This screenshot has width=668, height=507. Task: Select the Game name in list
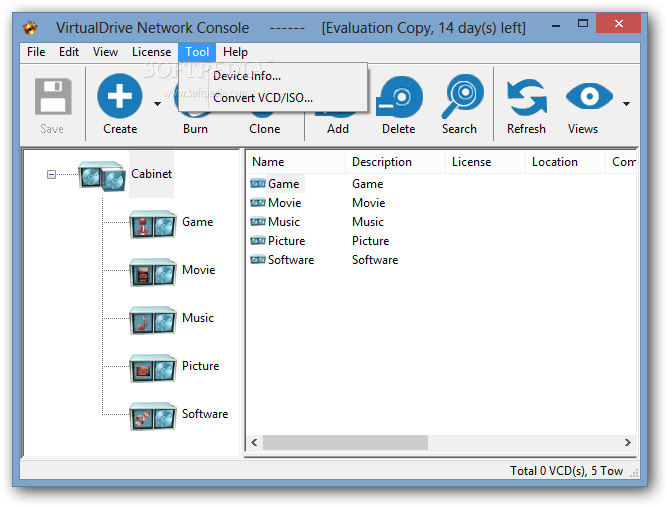click(x=284, y=184)
